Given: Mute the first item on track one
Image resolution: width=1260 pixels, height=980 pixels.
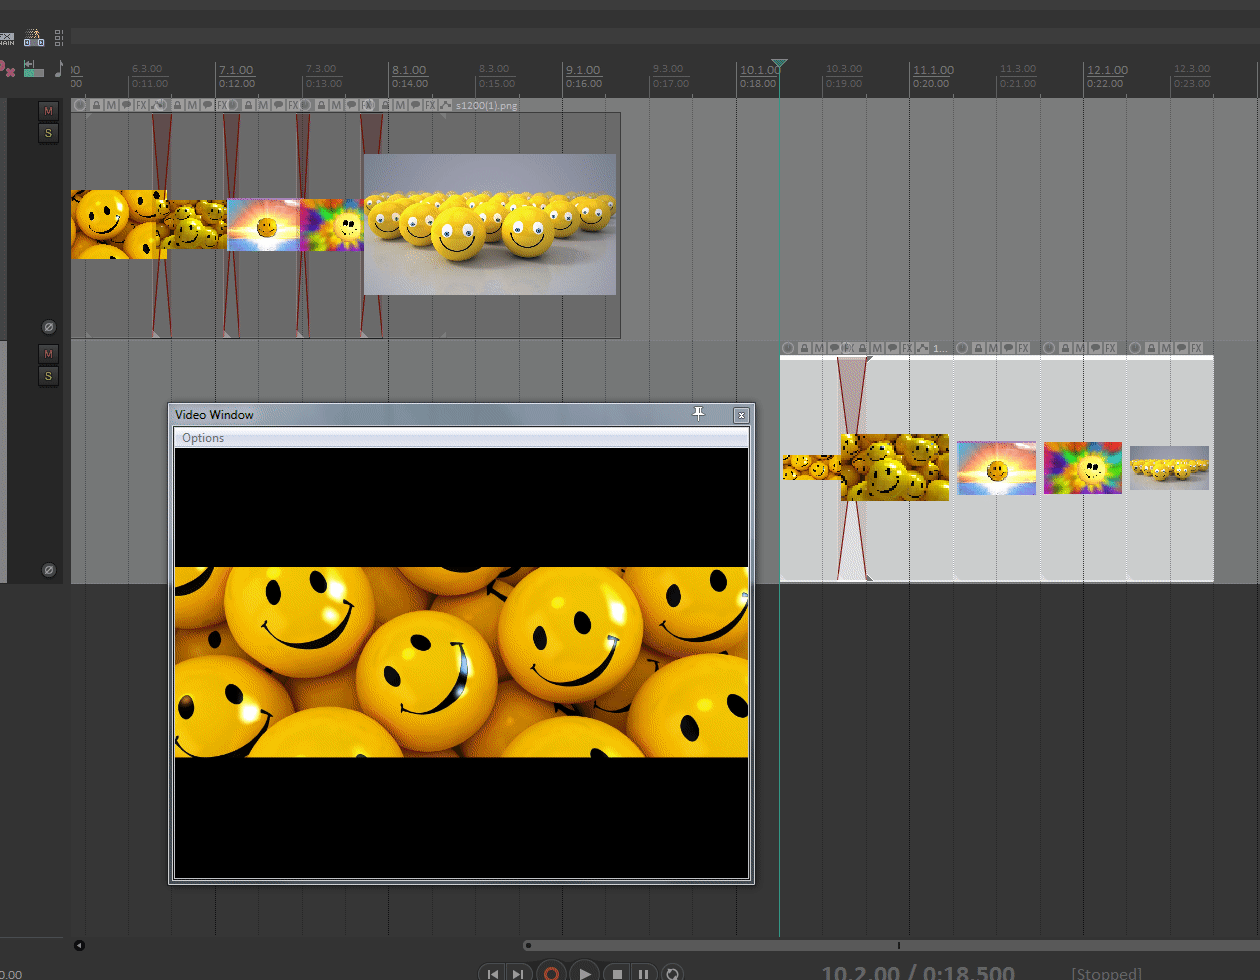Looking at the screenshot, I should 111,105.
